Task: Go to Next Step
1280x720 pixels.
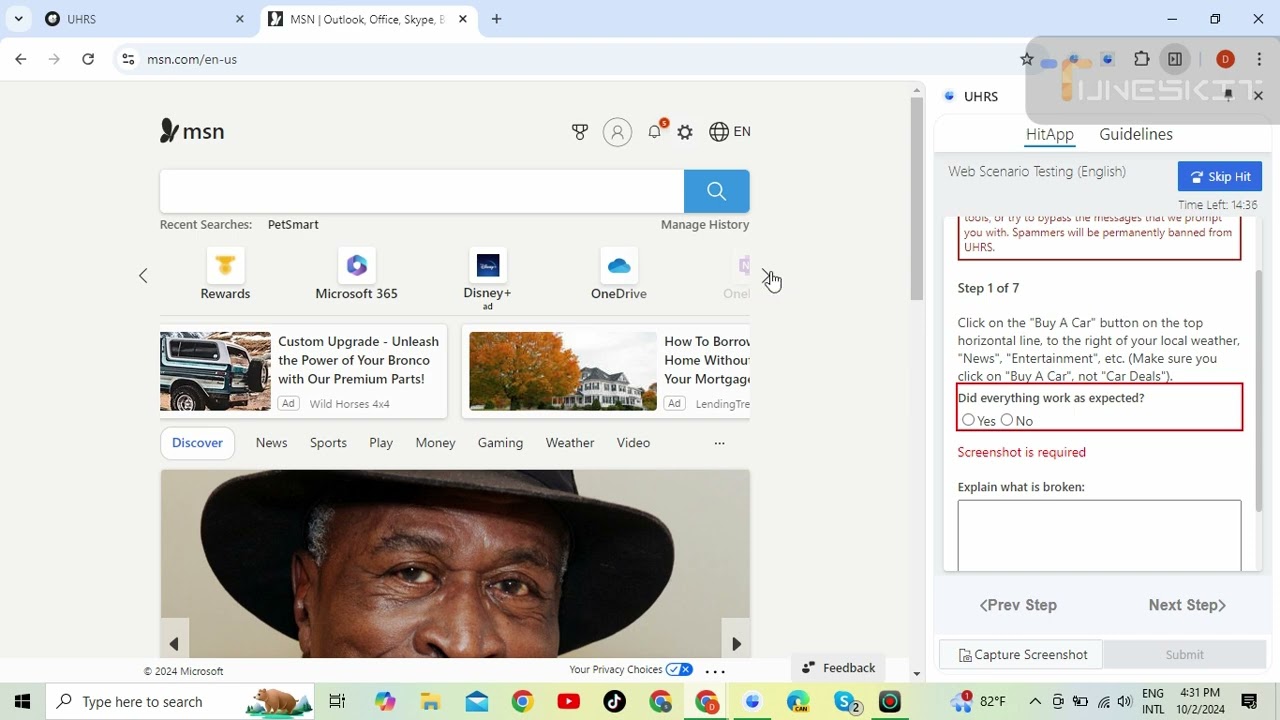Action: (1187, 605)
